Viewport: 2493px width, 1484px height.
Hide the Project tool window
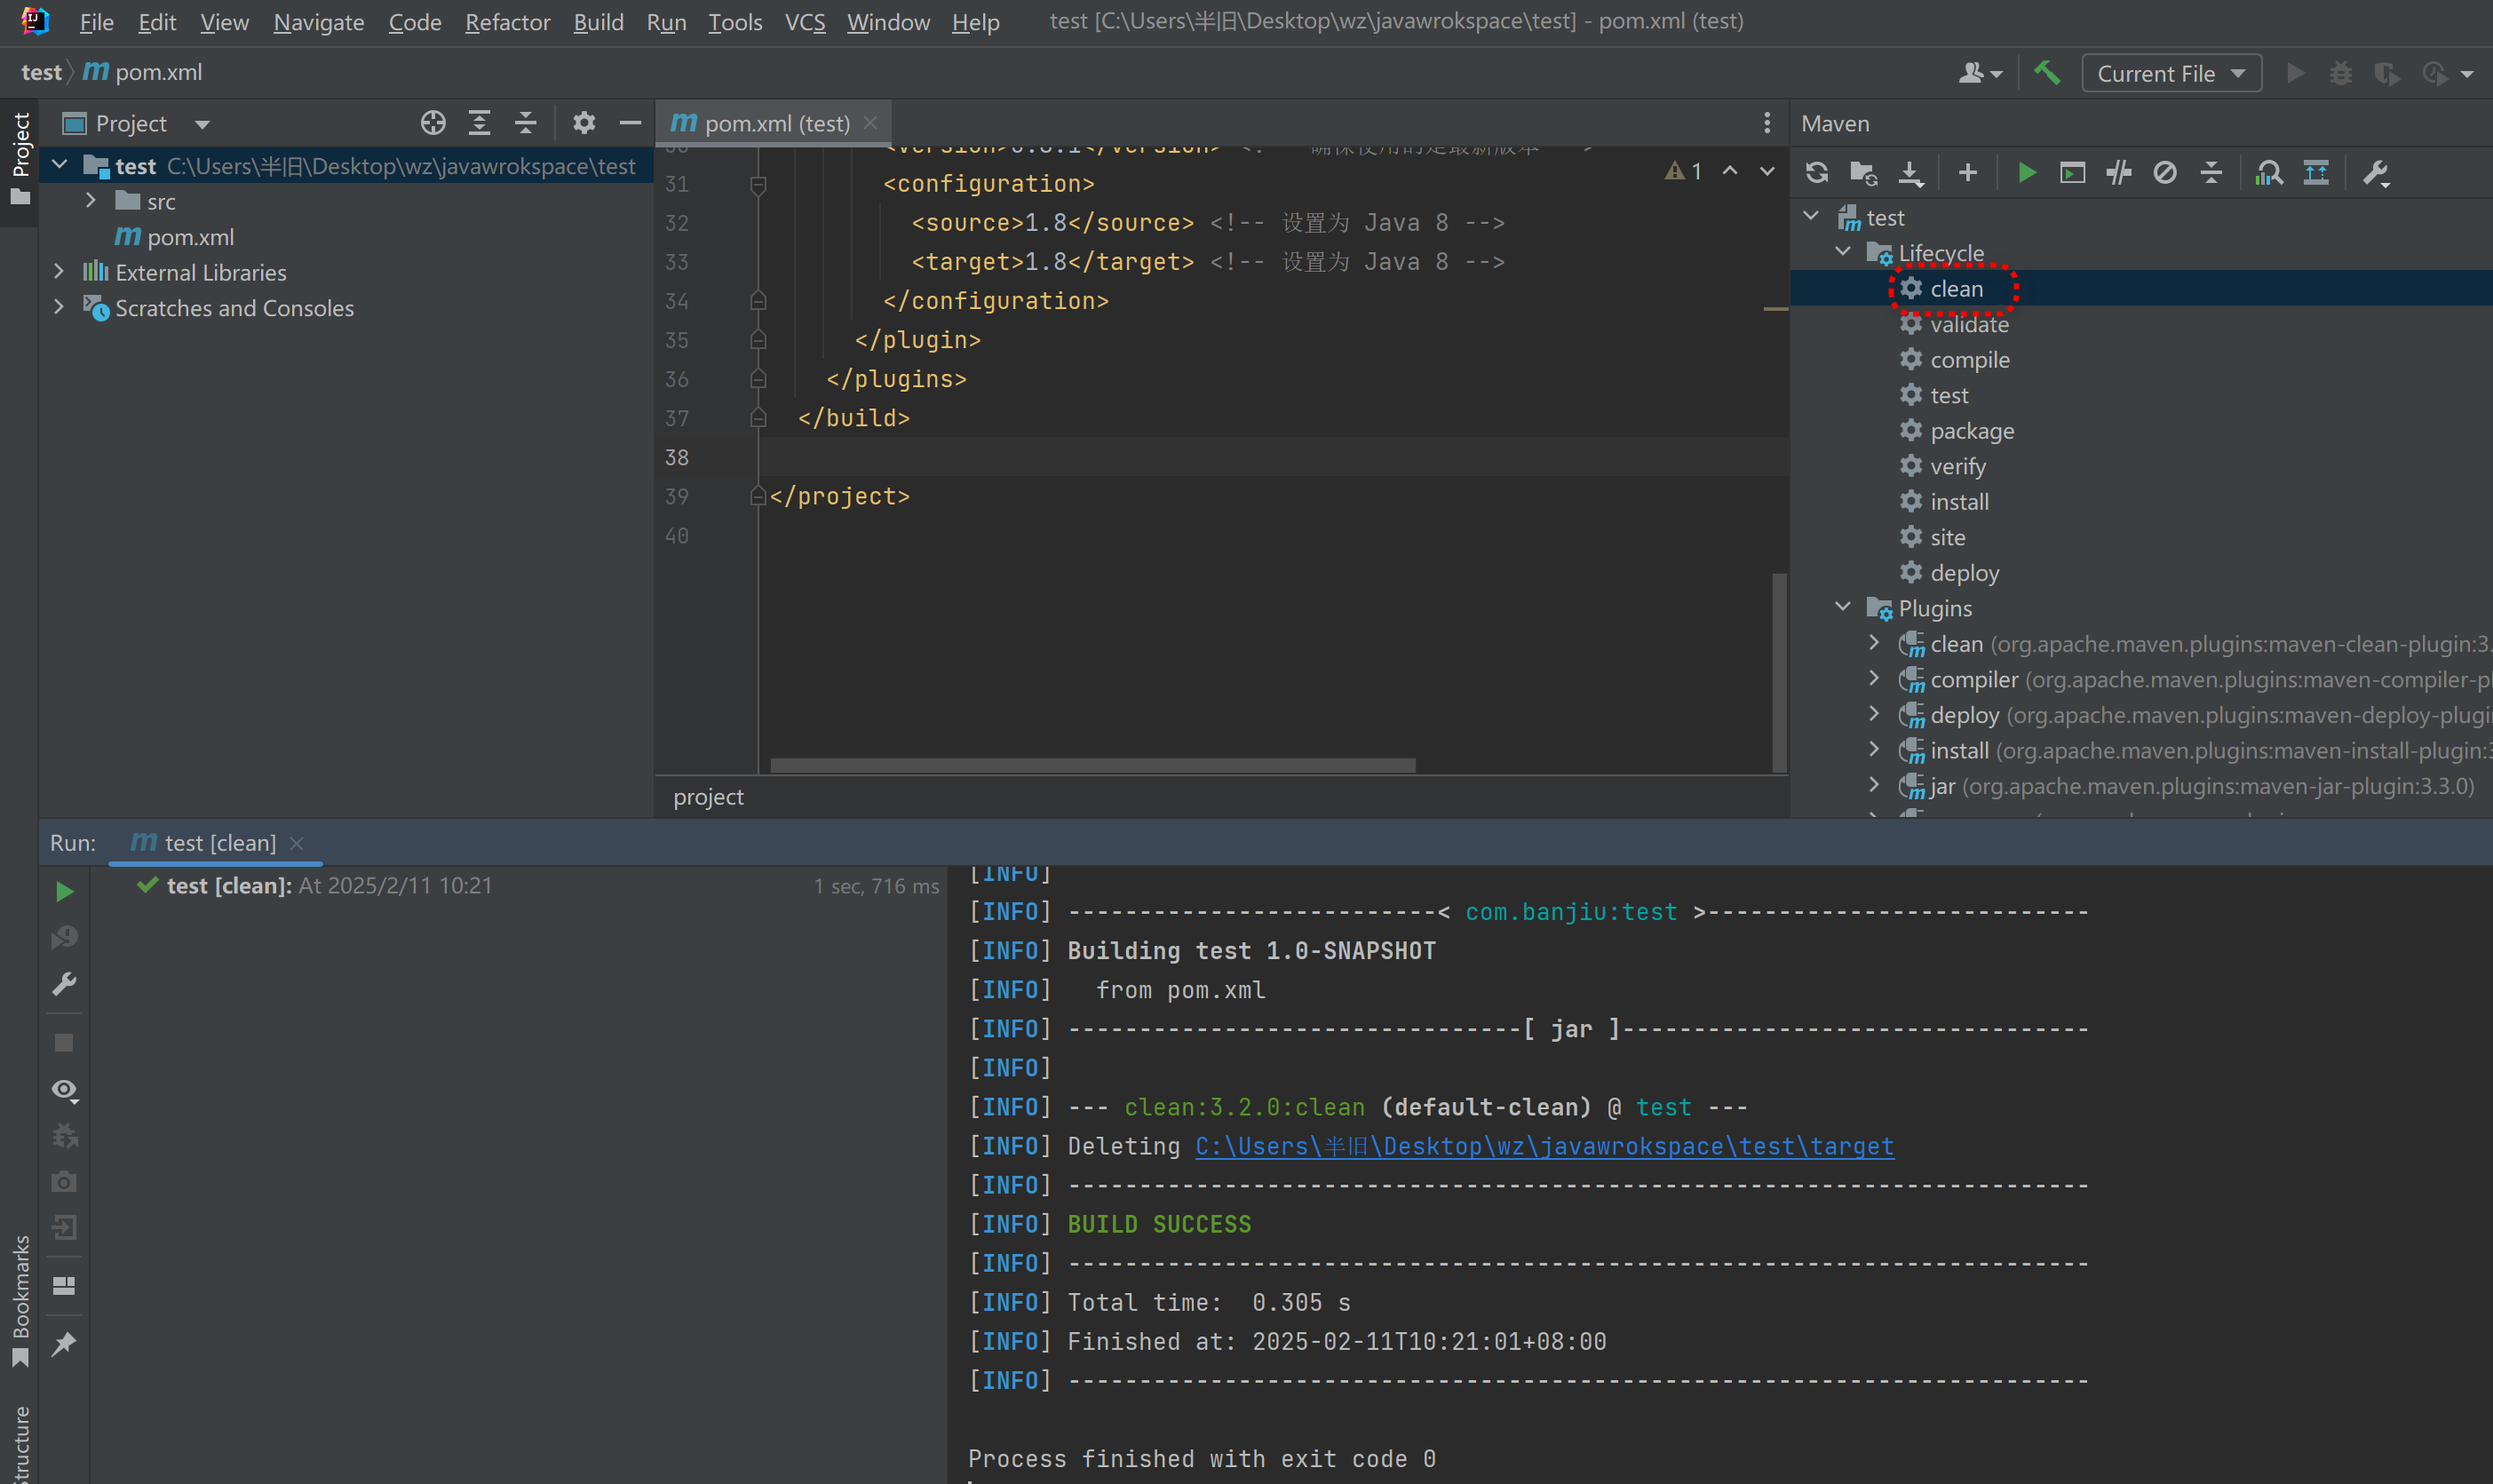click(x=630, y=123)
